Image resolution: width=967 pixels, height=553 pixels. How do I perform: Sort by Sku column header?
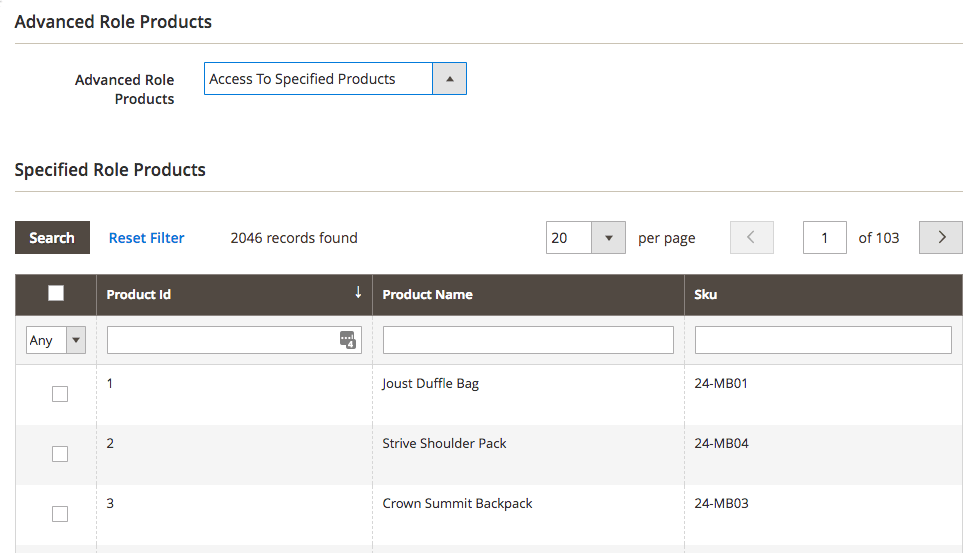click(x=706, y=294)
